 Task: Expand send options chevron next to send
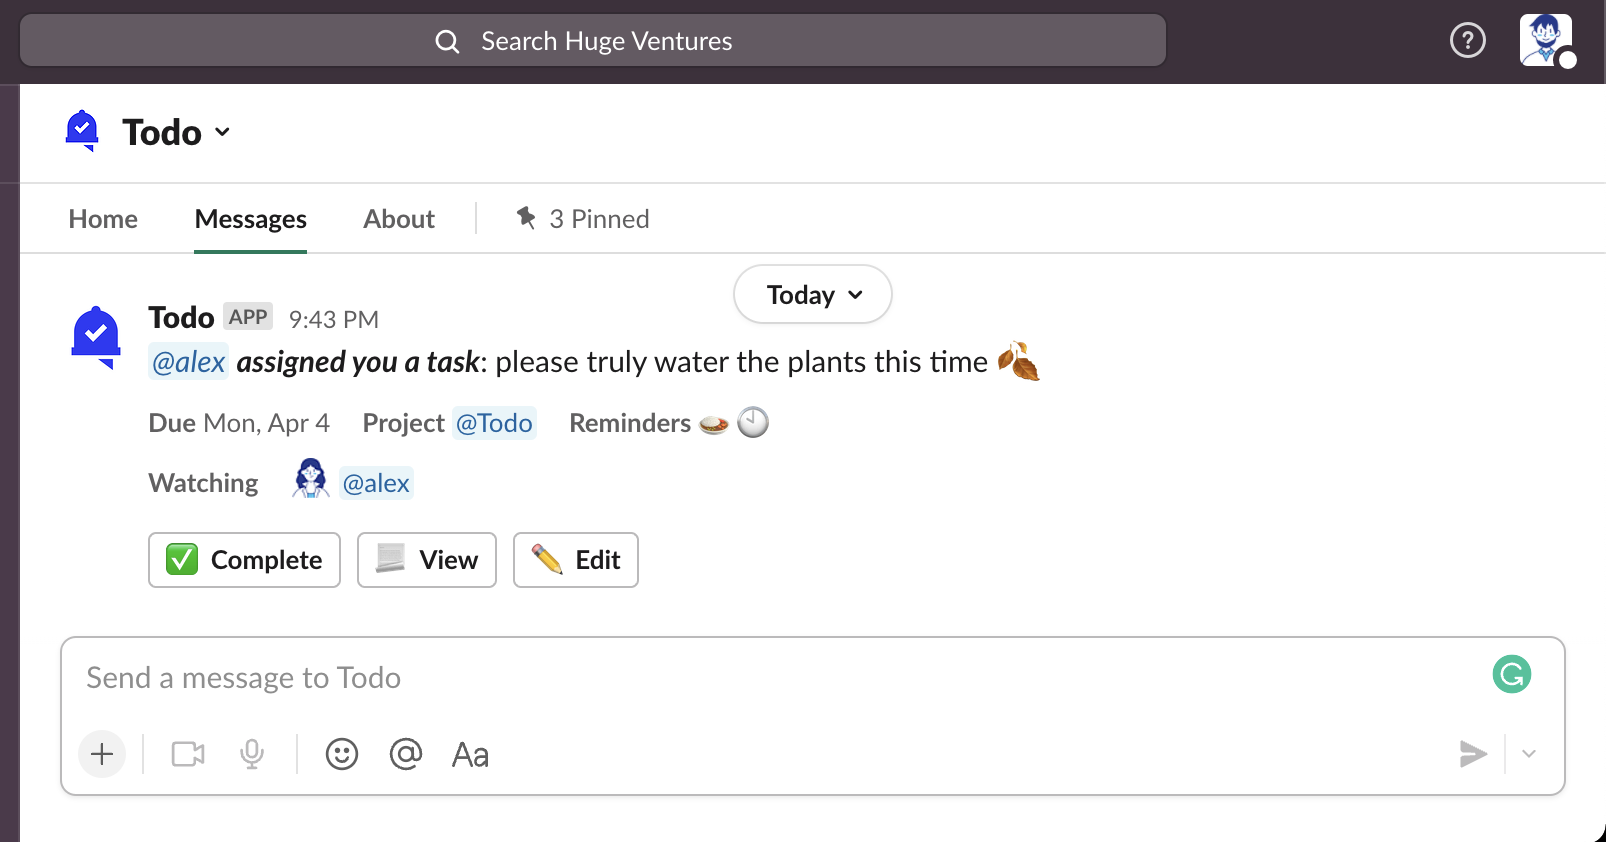1528,754
